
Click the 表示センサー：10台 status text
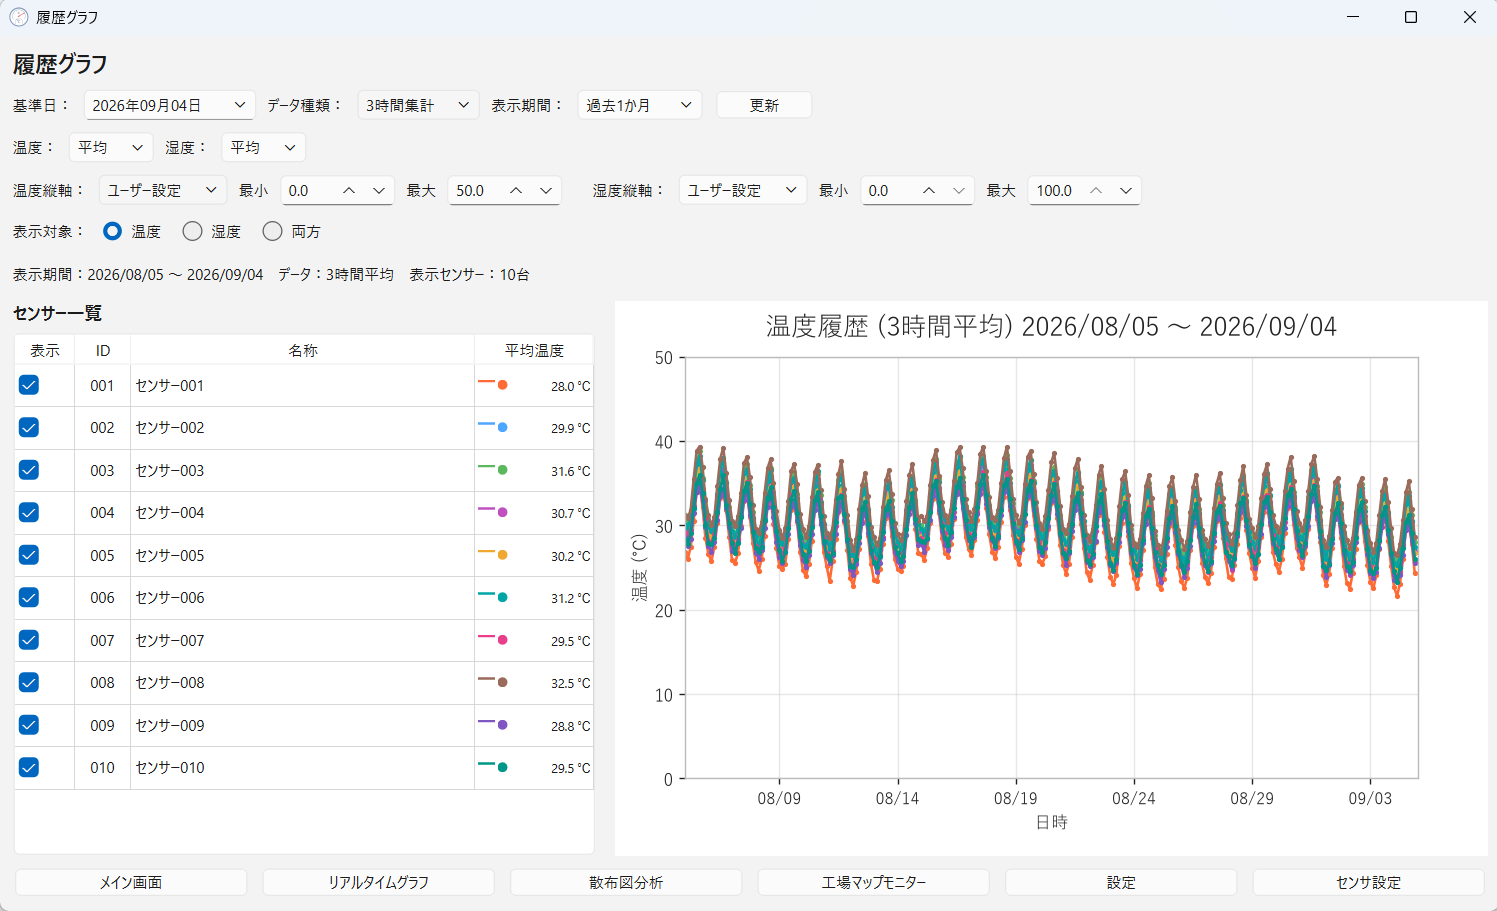(x=469, y=274)
